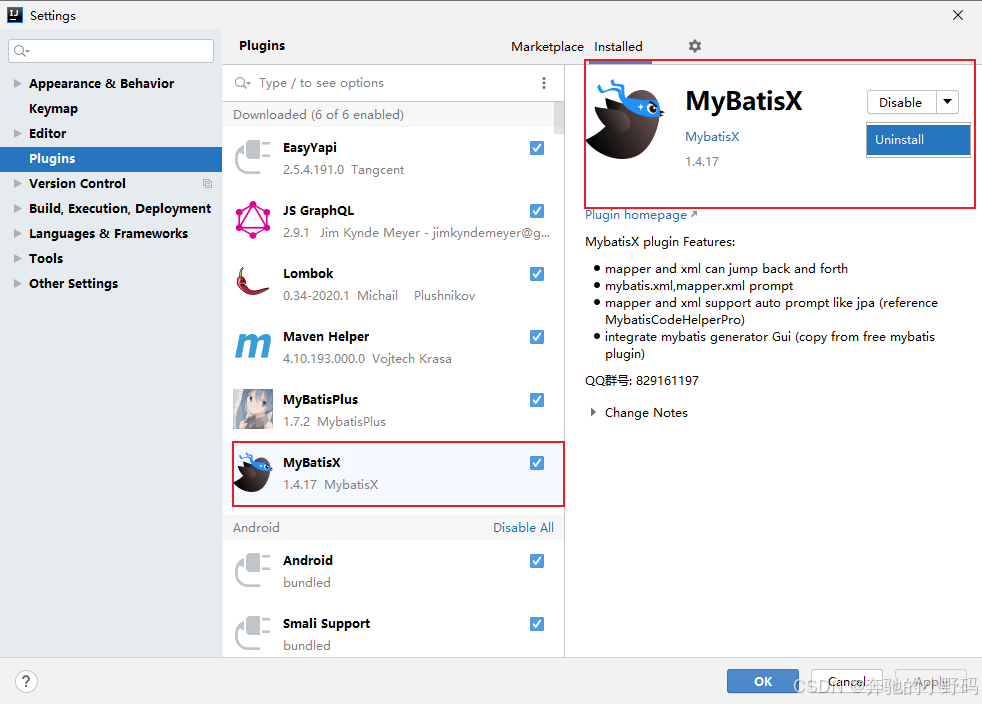The image size is (982, 704).
Task: Click the Disable button for MyBatisX
Action: (901, 102)
